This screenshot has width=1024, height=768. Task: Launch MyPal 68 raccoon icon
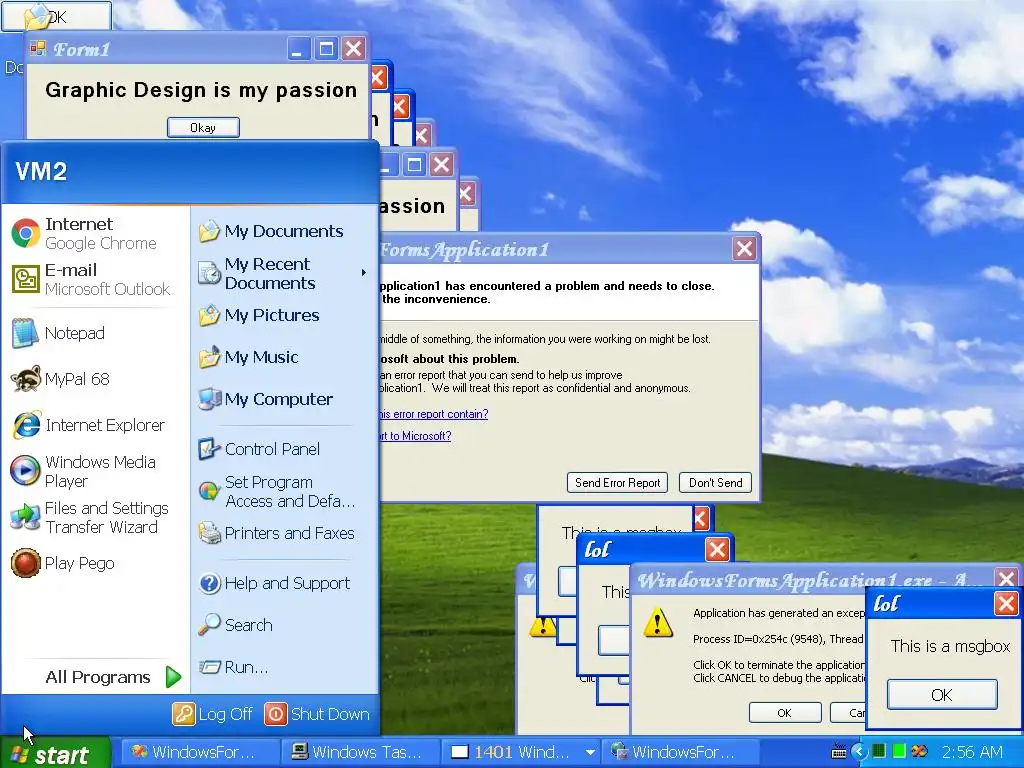(25, 379)
